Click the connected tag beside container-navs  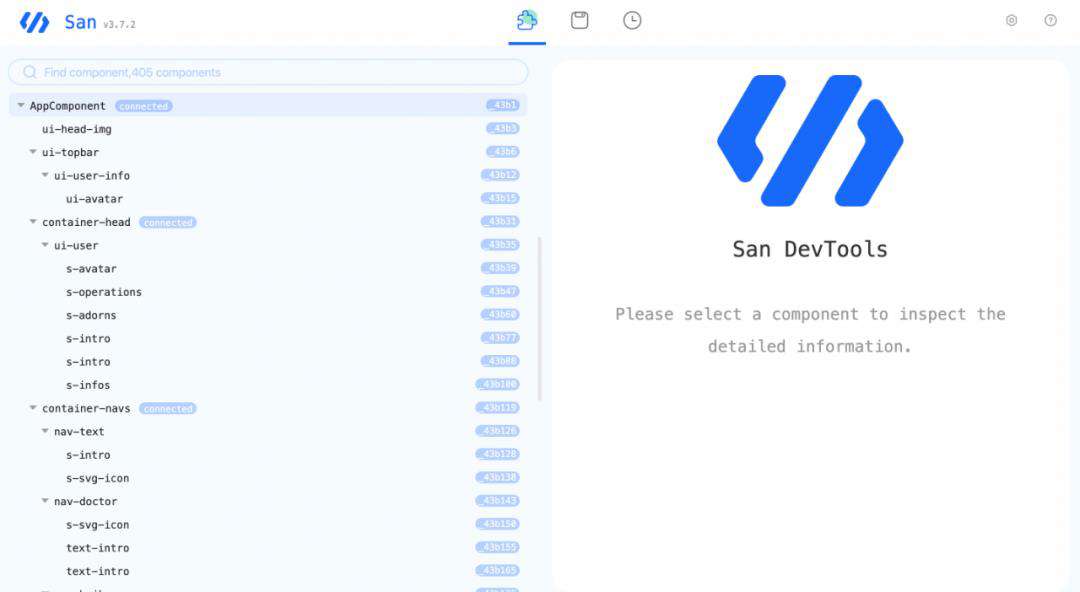tap(168, 409)
